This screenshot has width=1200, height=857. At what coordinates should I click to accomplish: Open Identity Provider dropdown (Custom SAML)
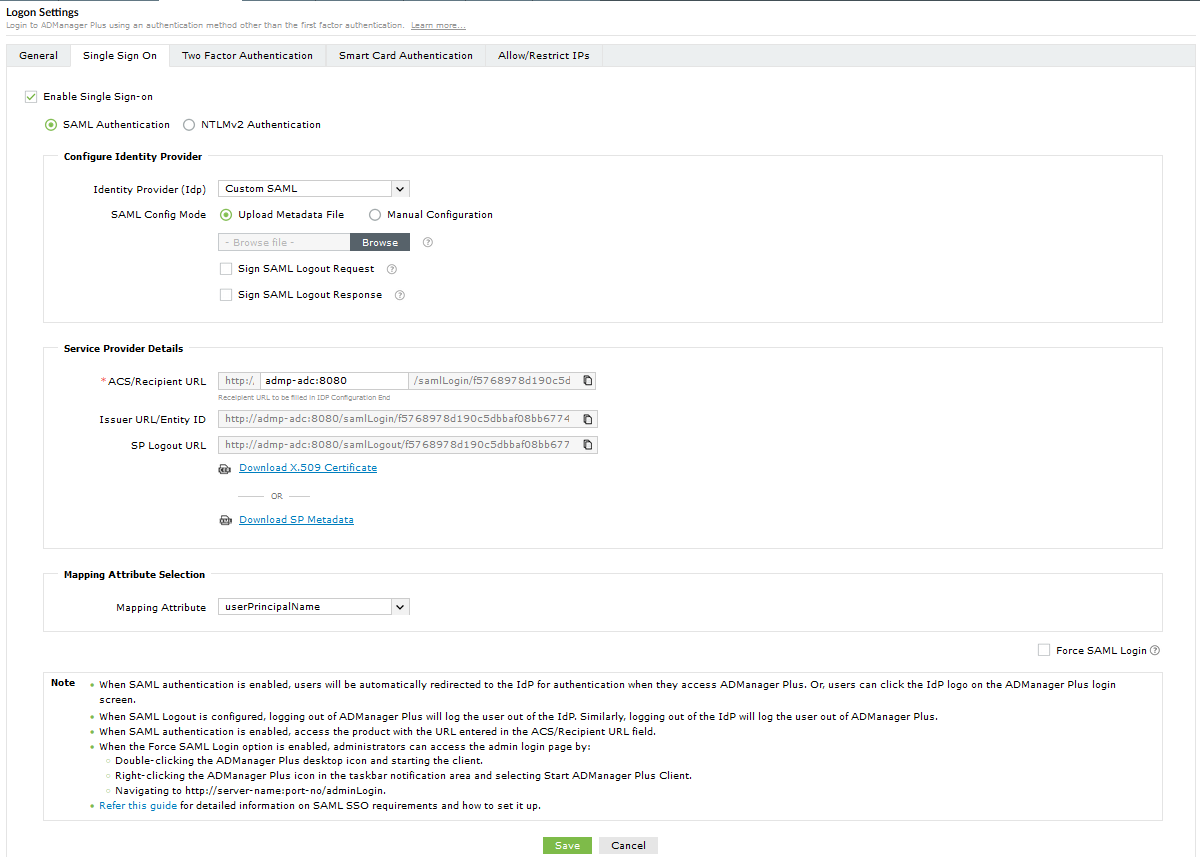314,188
